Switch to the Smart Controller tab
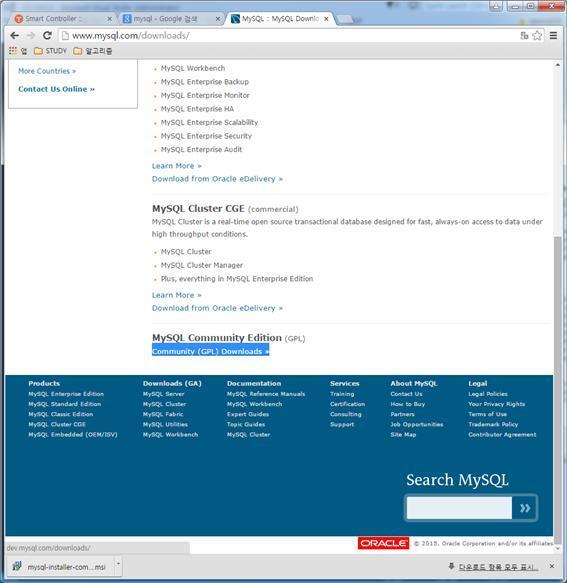The height and width of the screenshot is (583, 567). [x=61, y=19]
